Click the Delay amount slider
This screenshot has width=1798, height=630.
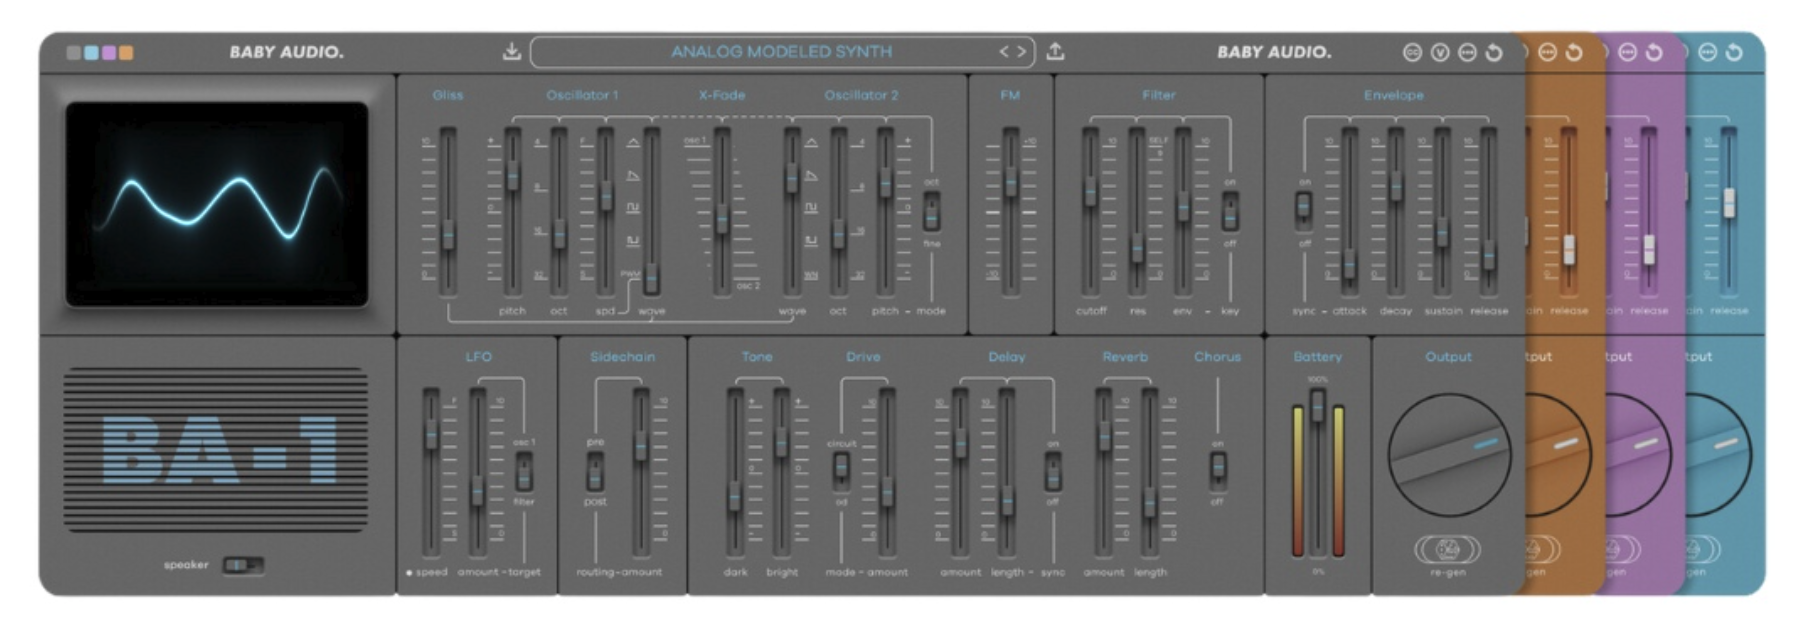pyautogui.click(x=960, y=472)
